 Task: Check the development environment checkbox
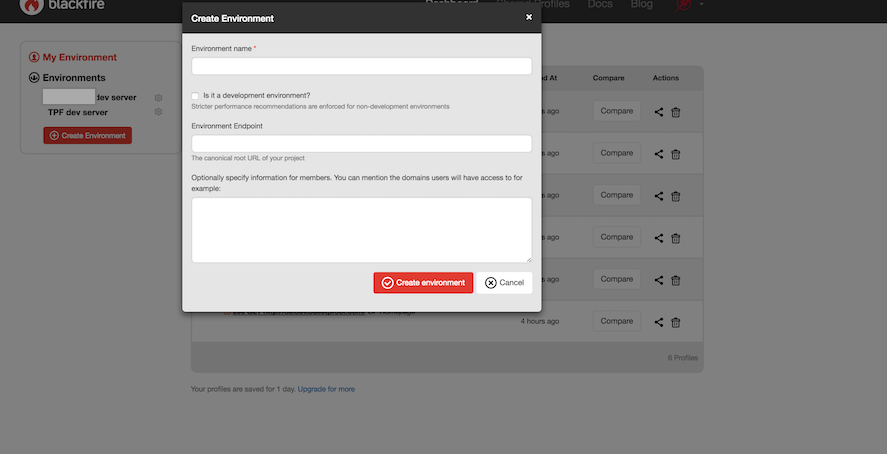[x=195, y=96]
